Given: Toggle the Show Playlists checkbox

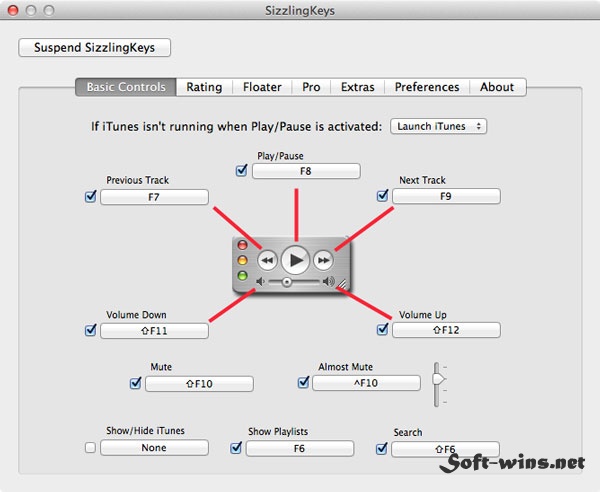Looking at the screenshot, I should point(236,448).
